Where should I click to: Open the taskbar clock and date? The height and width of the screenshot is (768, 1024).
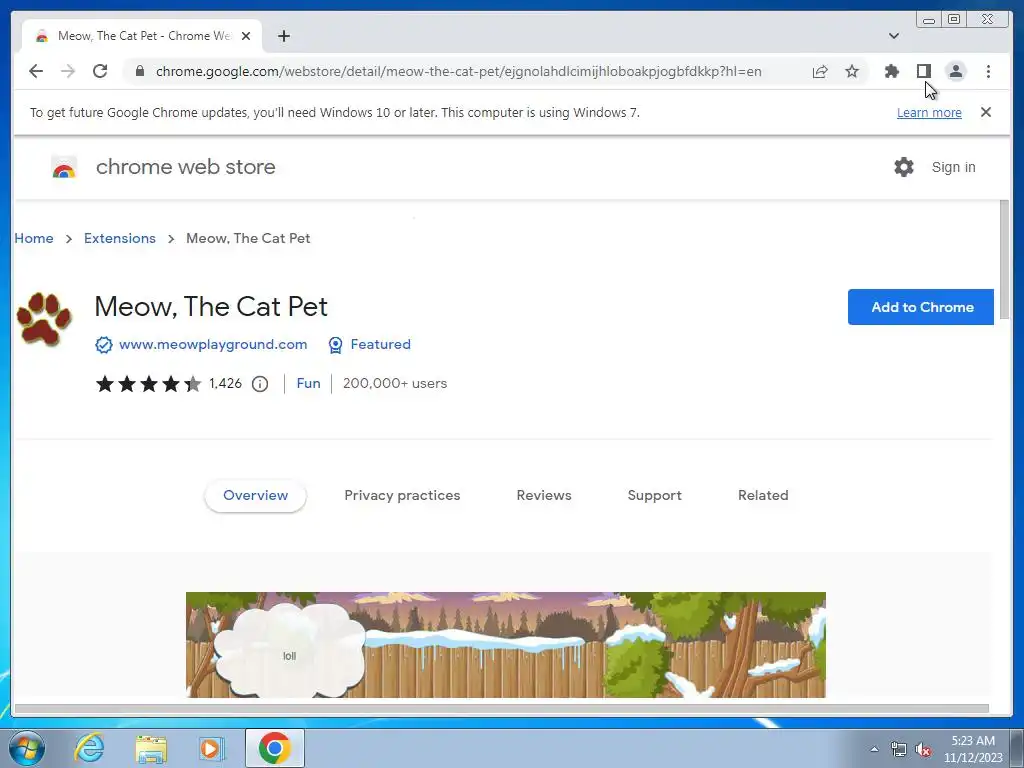(x=973, y=749)
